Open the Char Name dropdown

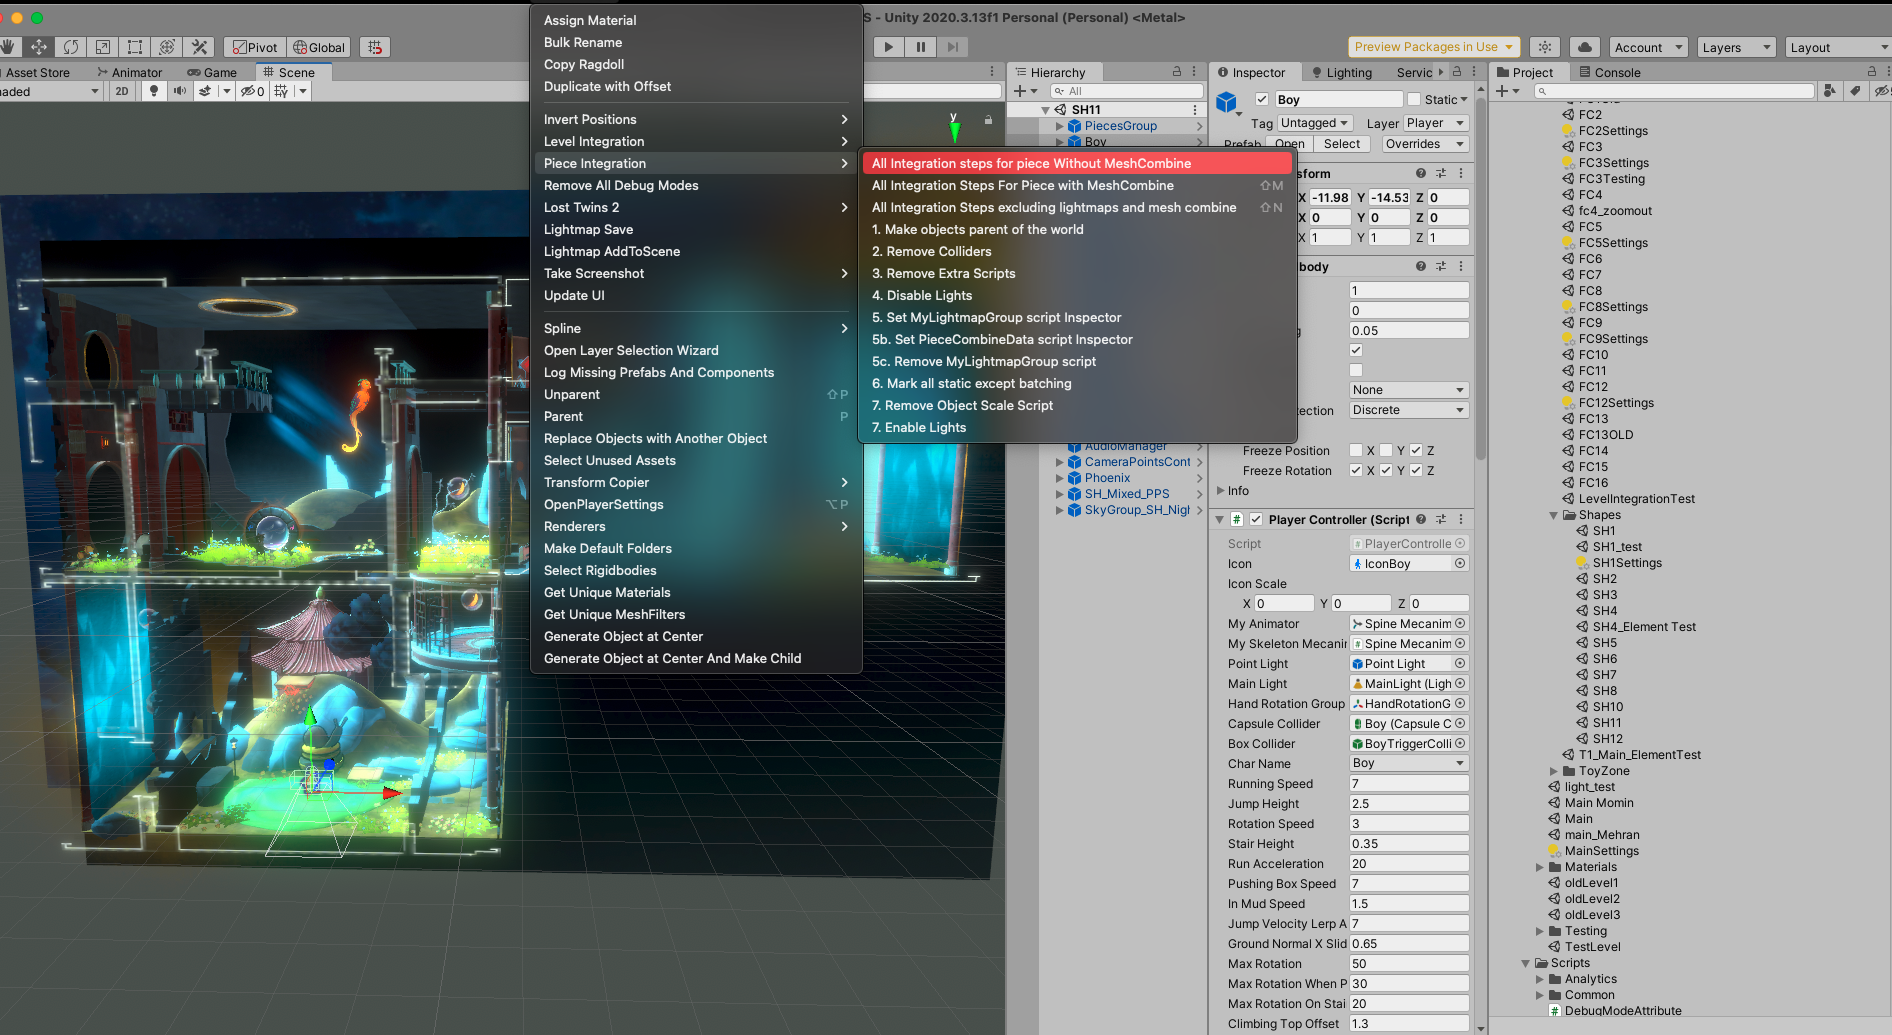1409,763
